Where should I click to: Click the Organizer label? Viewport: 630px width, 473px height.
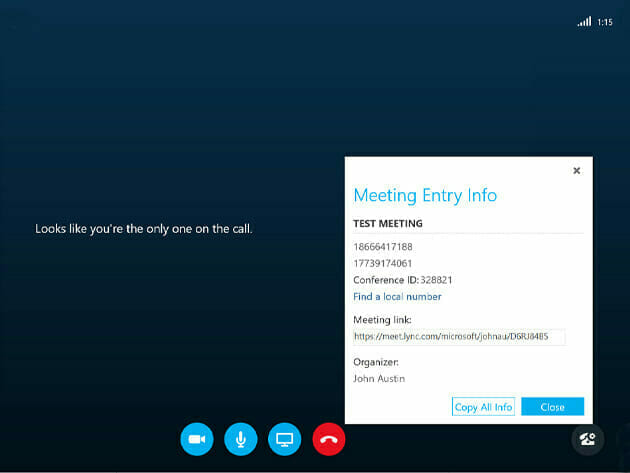[376, 362]
